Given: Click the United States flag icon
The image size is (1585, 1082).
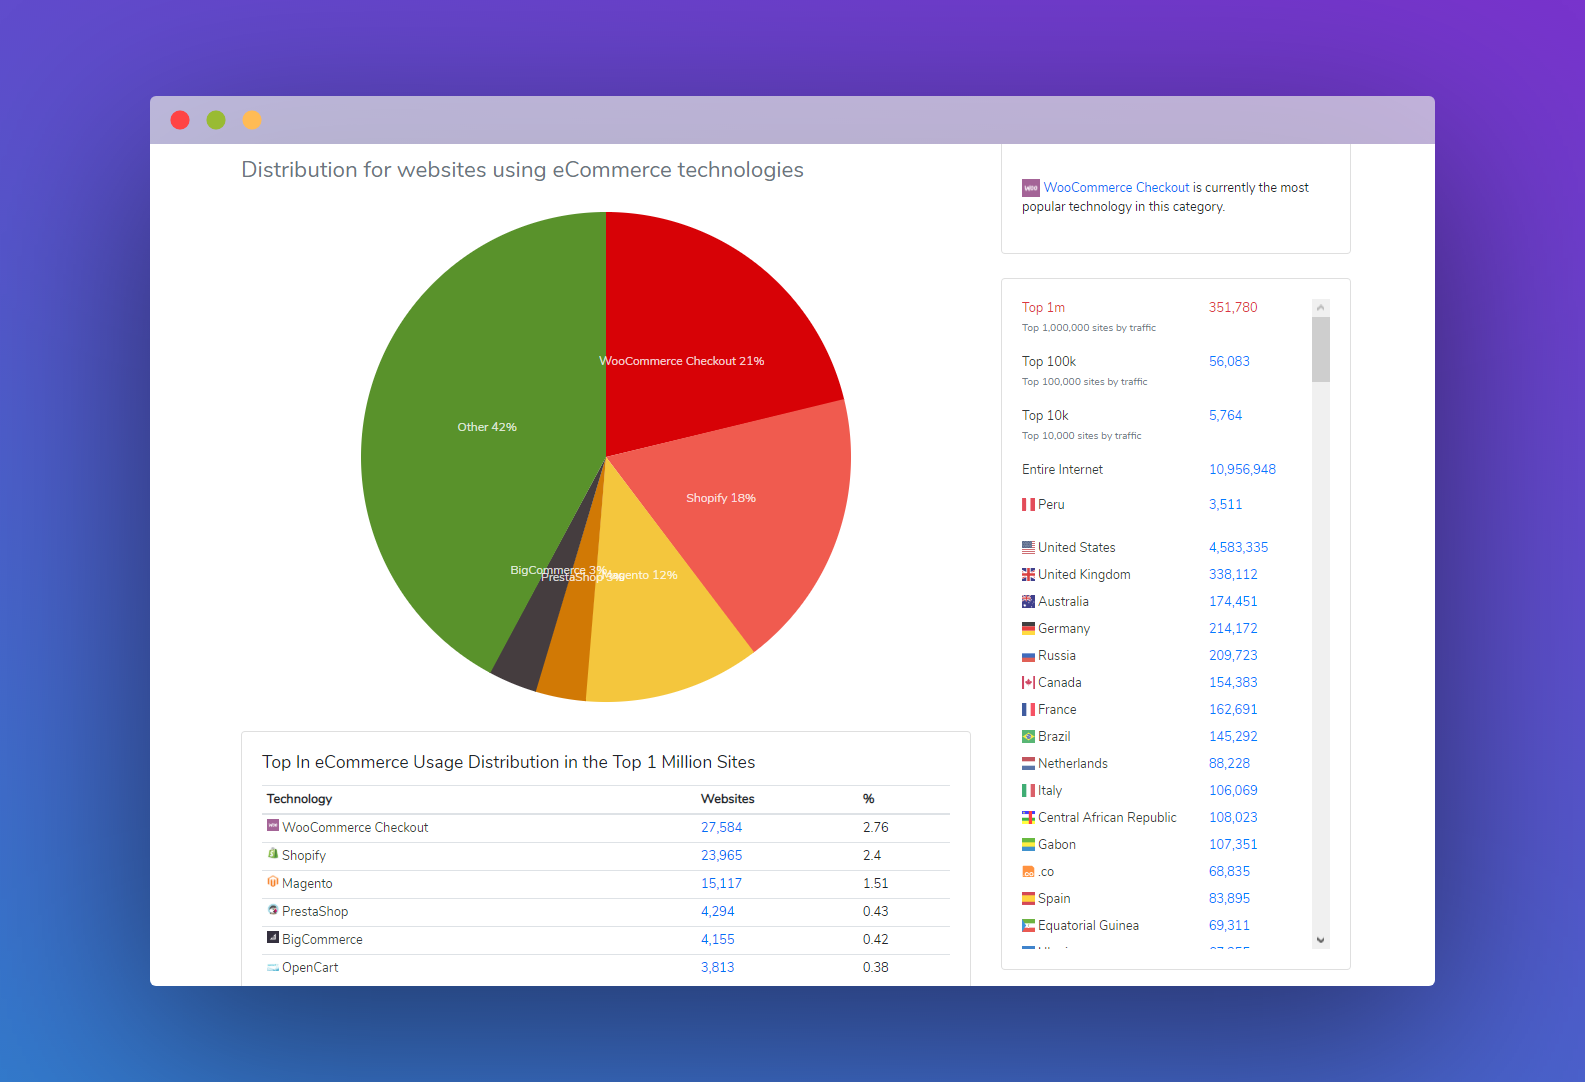Looking at the screenshot, I should click(x=1028, y=548).
